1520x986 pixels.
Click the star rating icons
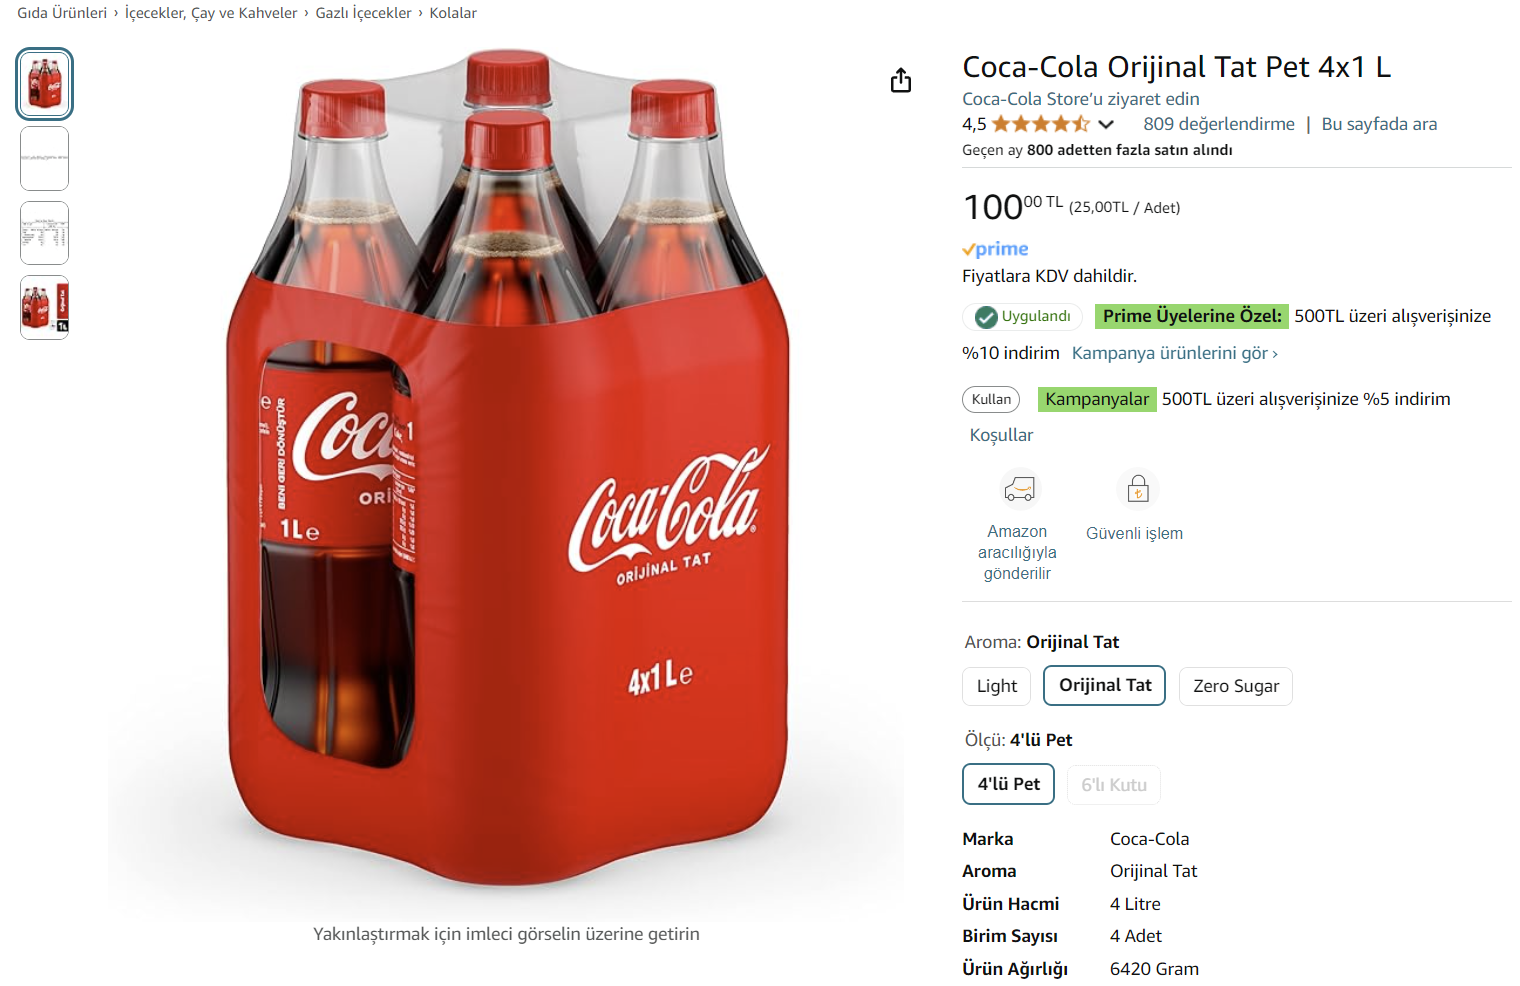coord(1040,124)
